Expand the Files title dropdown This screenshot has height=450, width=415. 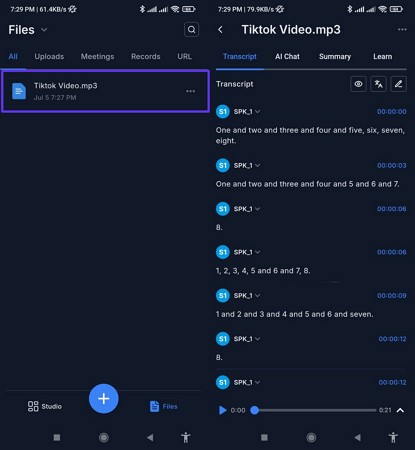tap(44, 30)
